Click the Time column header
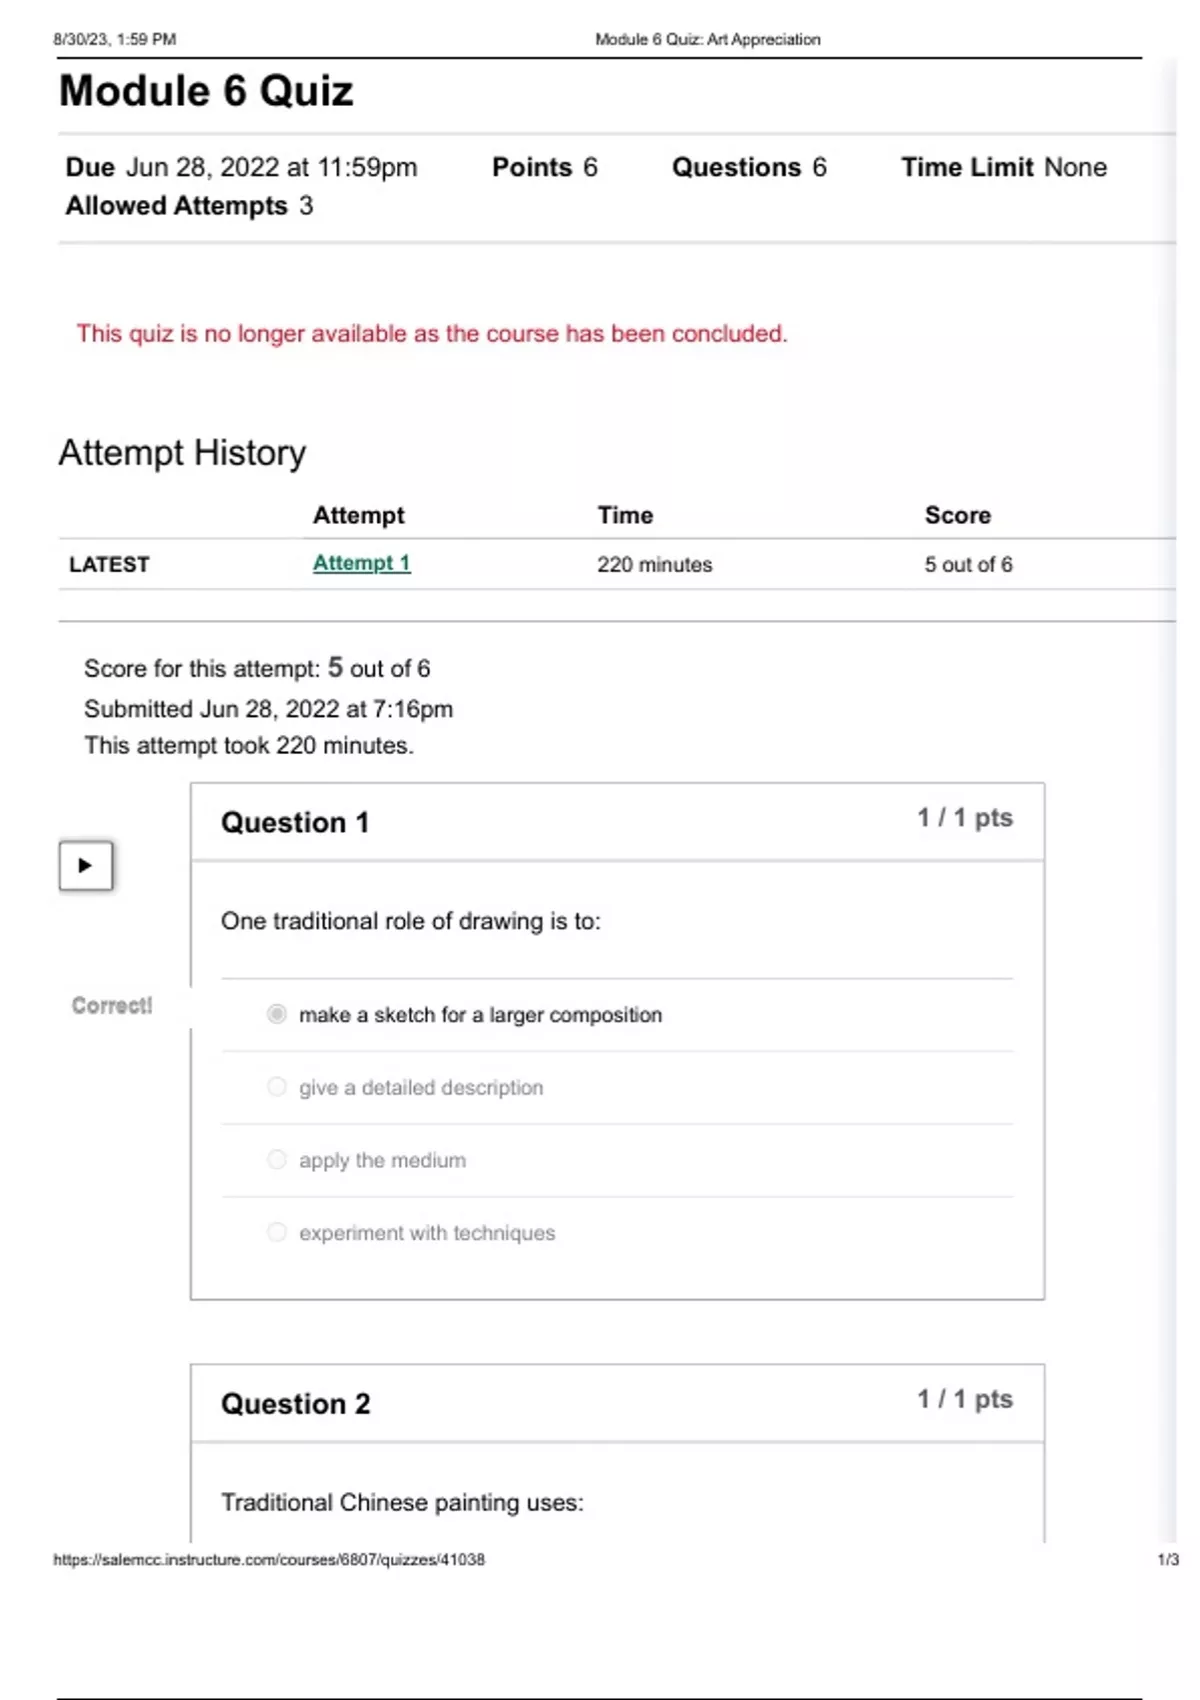Viewport: 1200px width, 1700px height. click(625, 515)
